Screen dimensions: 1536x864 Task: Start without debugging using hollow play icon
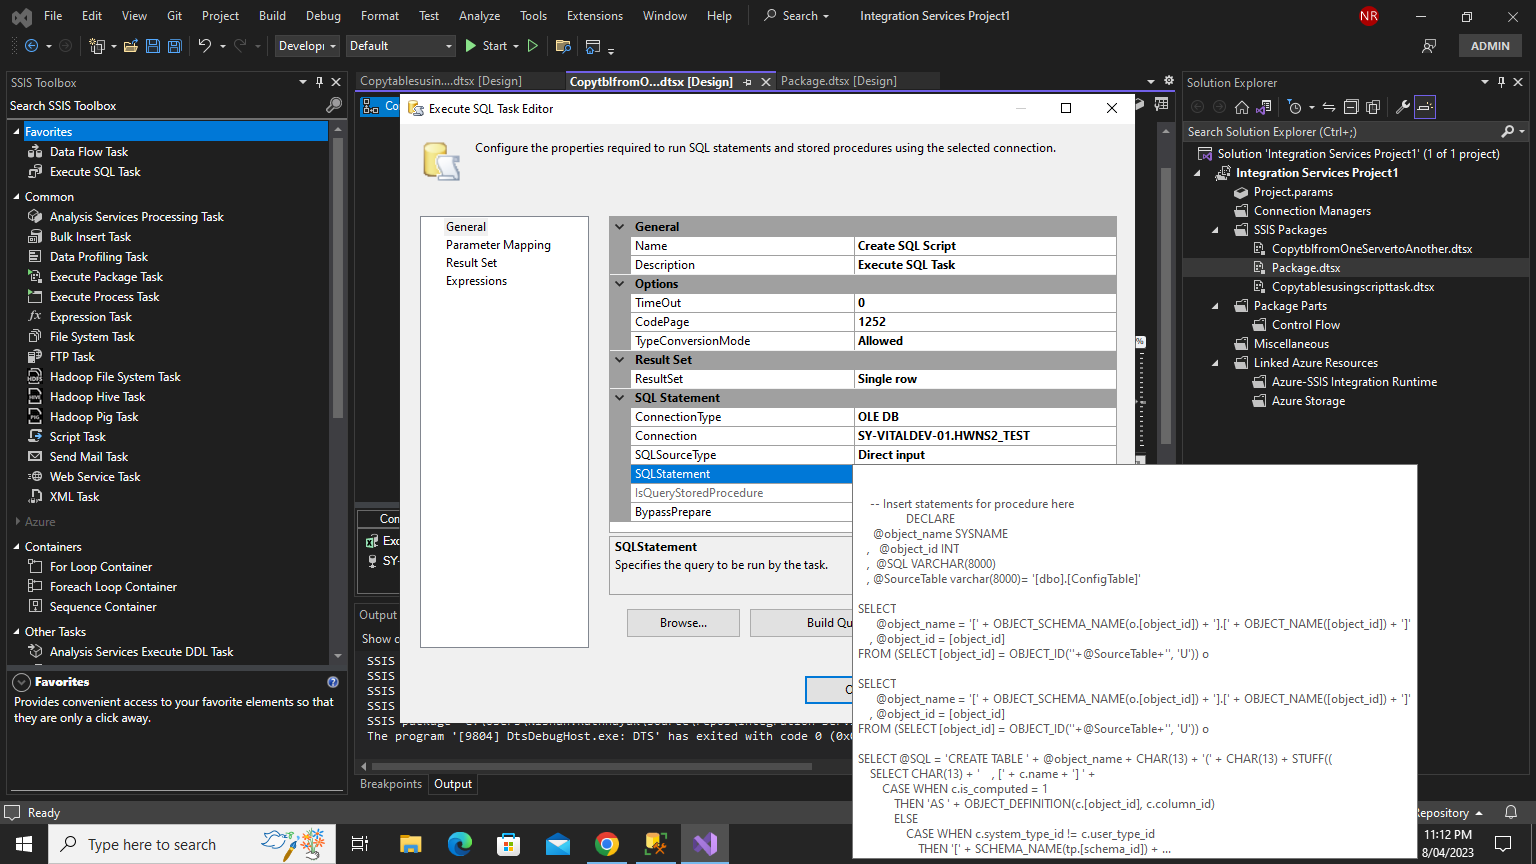pyautogui.click(x=533, y=46)
